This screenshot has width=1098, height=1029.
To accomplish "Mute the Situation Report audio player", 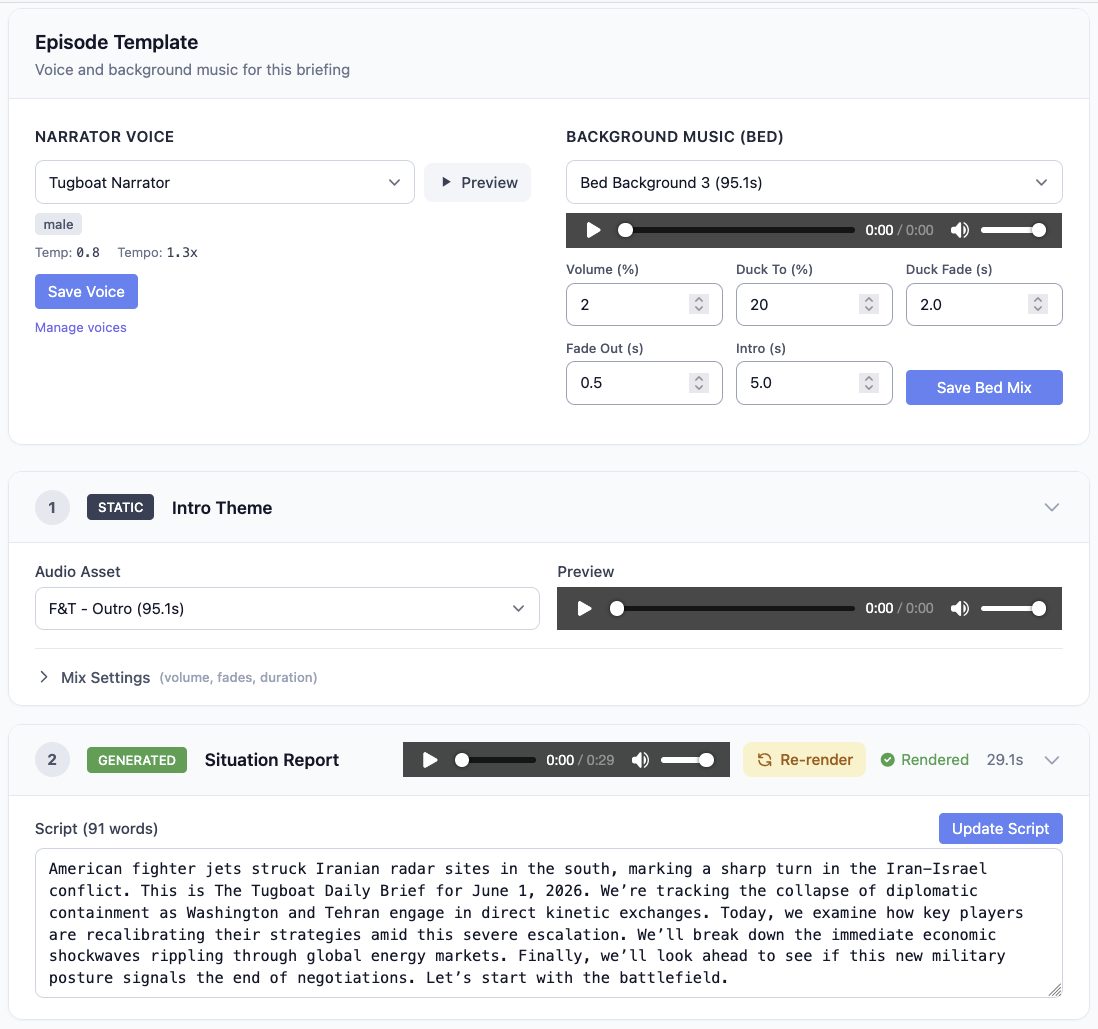I will click(x=641, y=760).
